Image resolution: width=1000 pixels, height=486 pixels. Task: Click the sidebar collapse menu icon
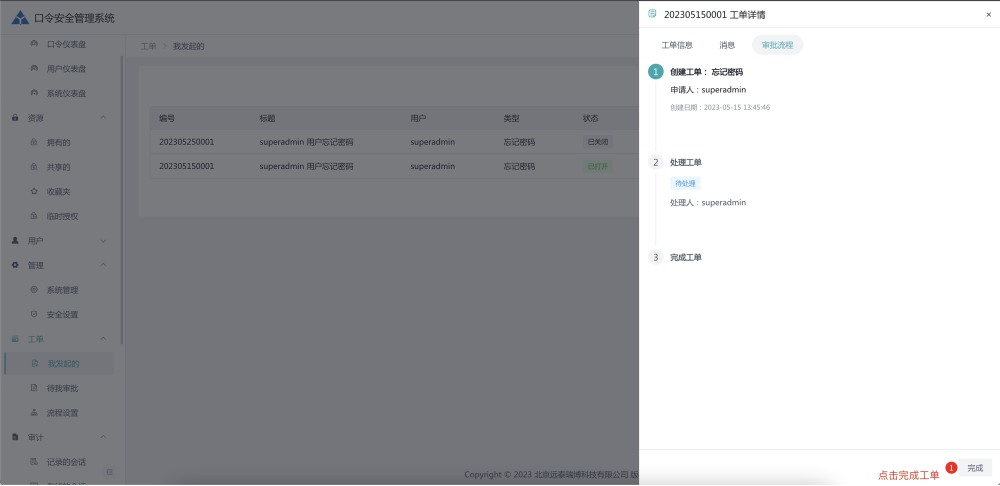pyautogui.click(x=110, y=471)
